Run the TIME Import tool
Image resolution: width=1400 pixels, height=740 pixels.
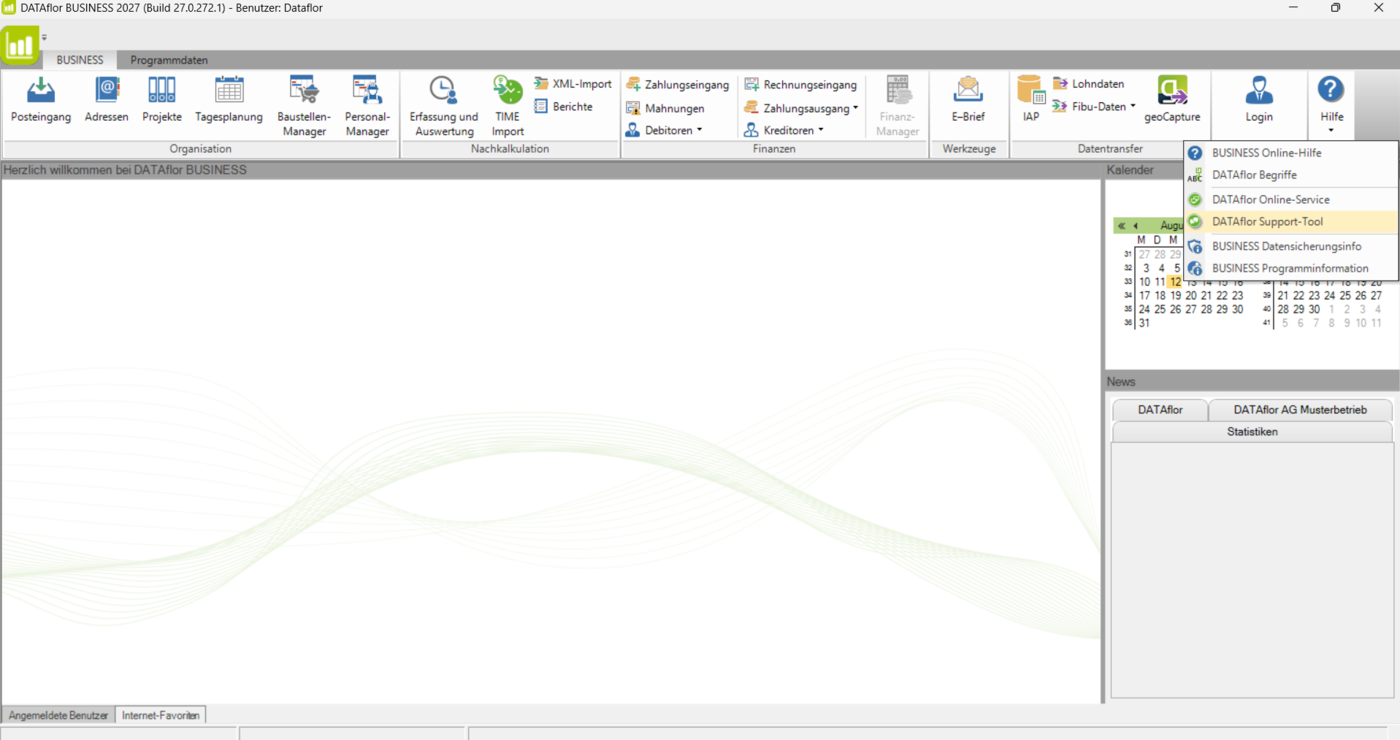(x=508, y=106)
